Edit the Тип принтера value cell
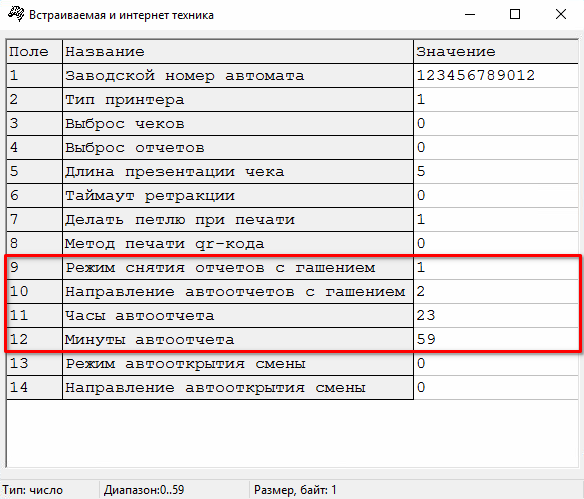Screen dimensions: 584x499 coord(496,99)
